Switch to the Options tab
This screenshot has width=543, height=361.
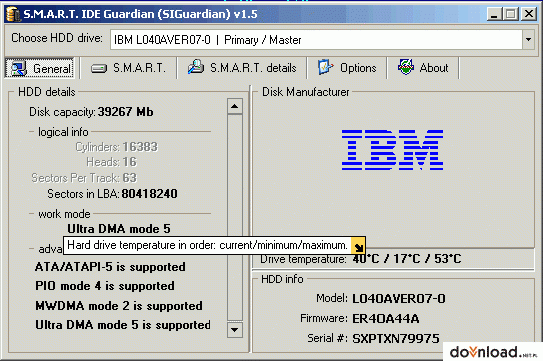pyautogui.click(x=347, y=68)
